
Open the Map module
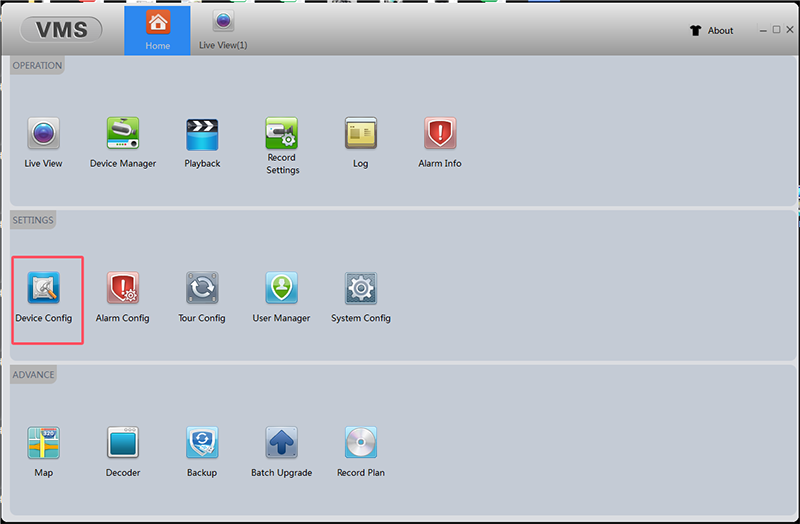click(x=44, y=443)
